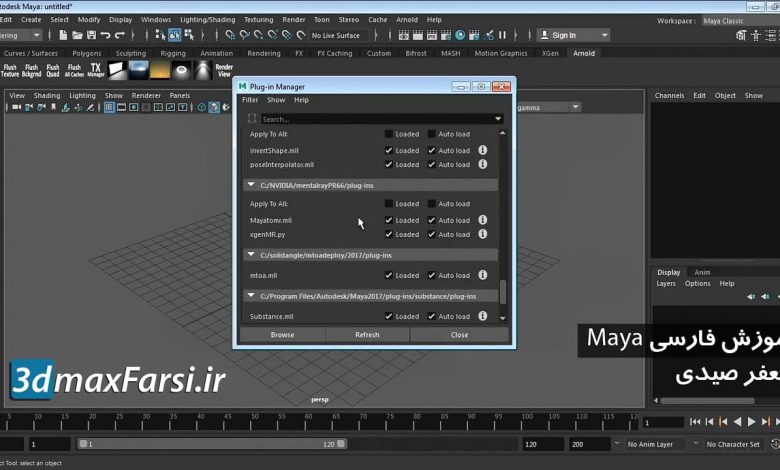Viewport: 780px width, 470px height.
Task: Open the Sign In dropdown
Action: [568, 35]
